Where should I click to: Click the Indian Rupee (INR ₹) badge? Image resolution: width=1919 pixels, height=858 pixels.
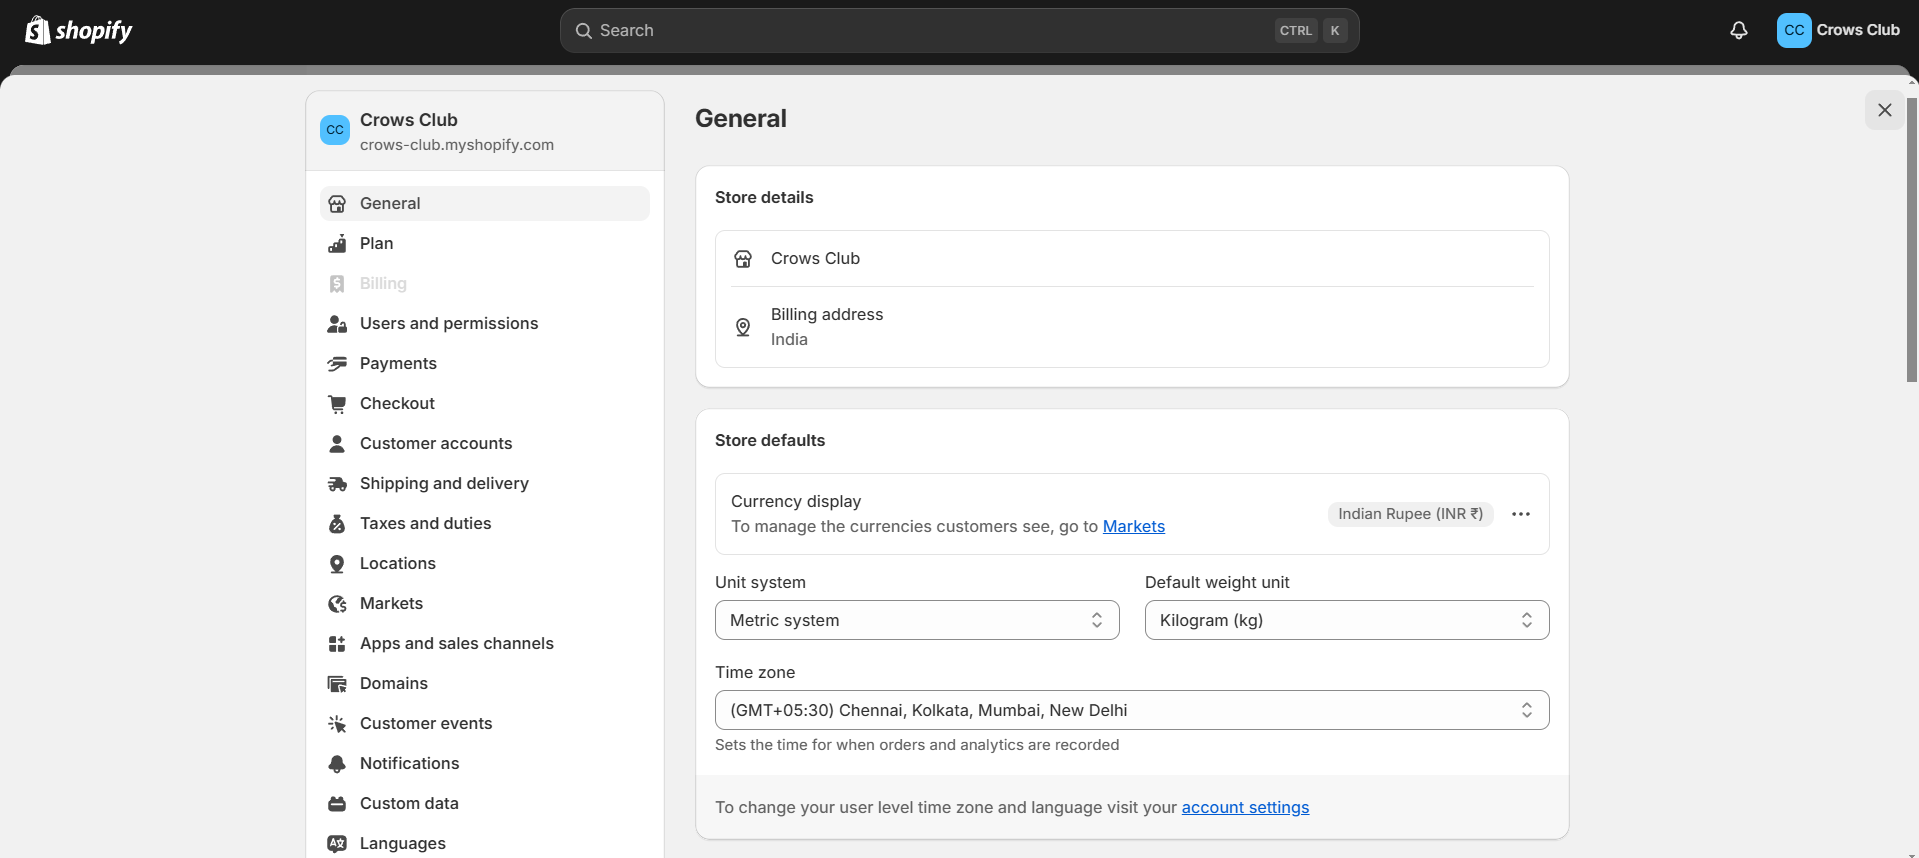[x=1411, y=514]
